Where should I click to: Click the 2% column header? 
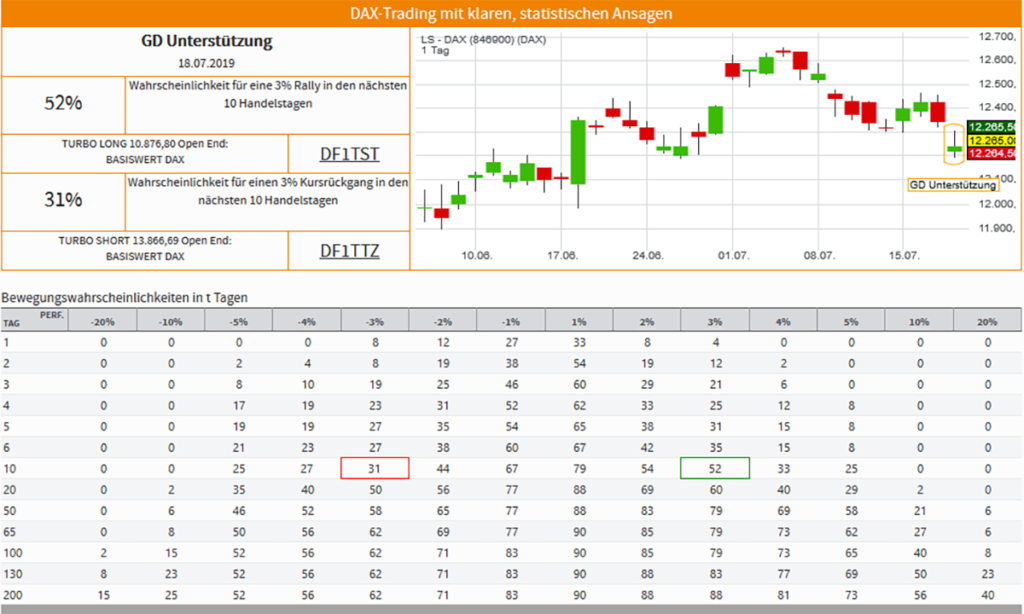[x=647, y=321]
